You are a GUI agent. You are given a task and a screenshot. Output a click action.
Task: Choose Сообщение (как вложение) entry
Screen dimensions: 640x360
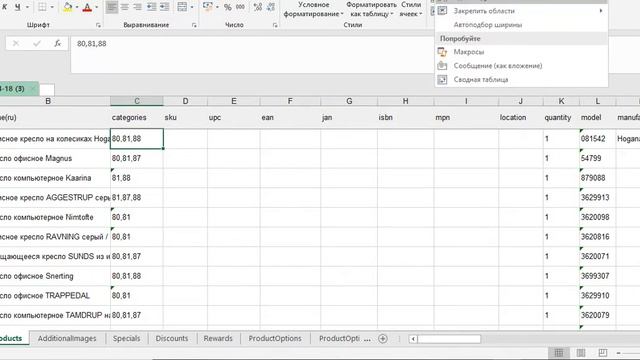click(x=521, y=66)
